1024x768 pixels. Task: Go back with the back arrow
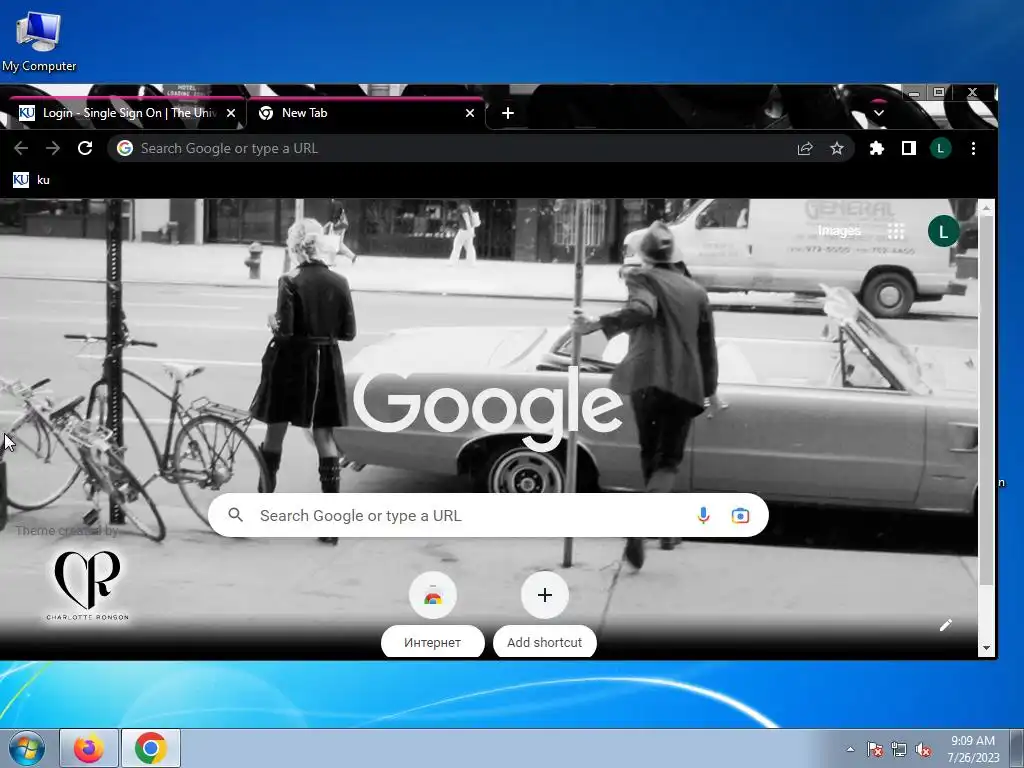pos(21,148)
